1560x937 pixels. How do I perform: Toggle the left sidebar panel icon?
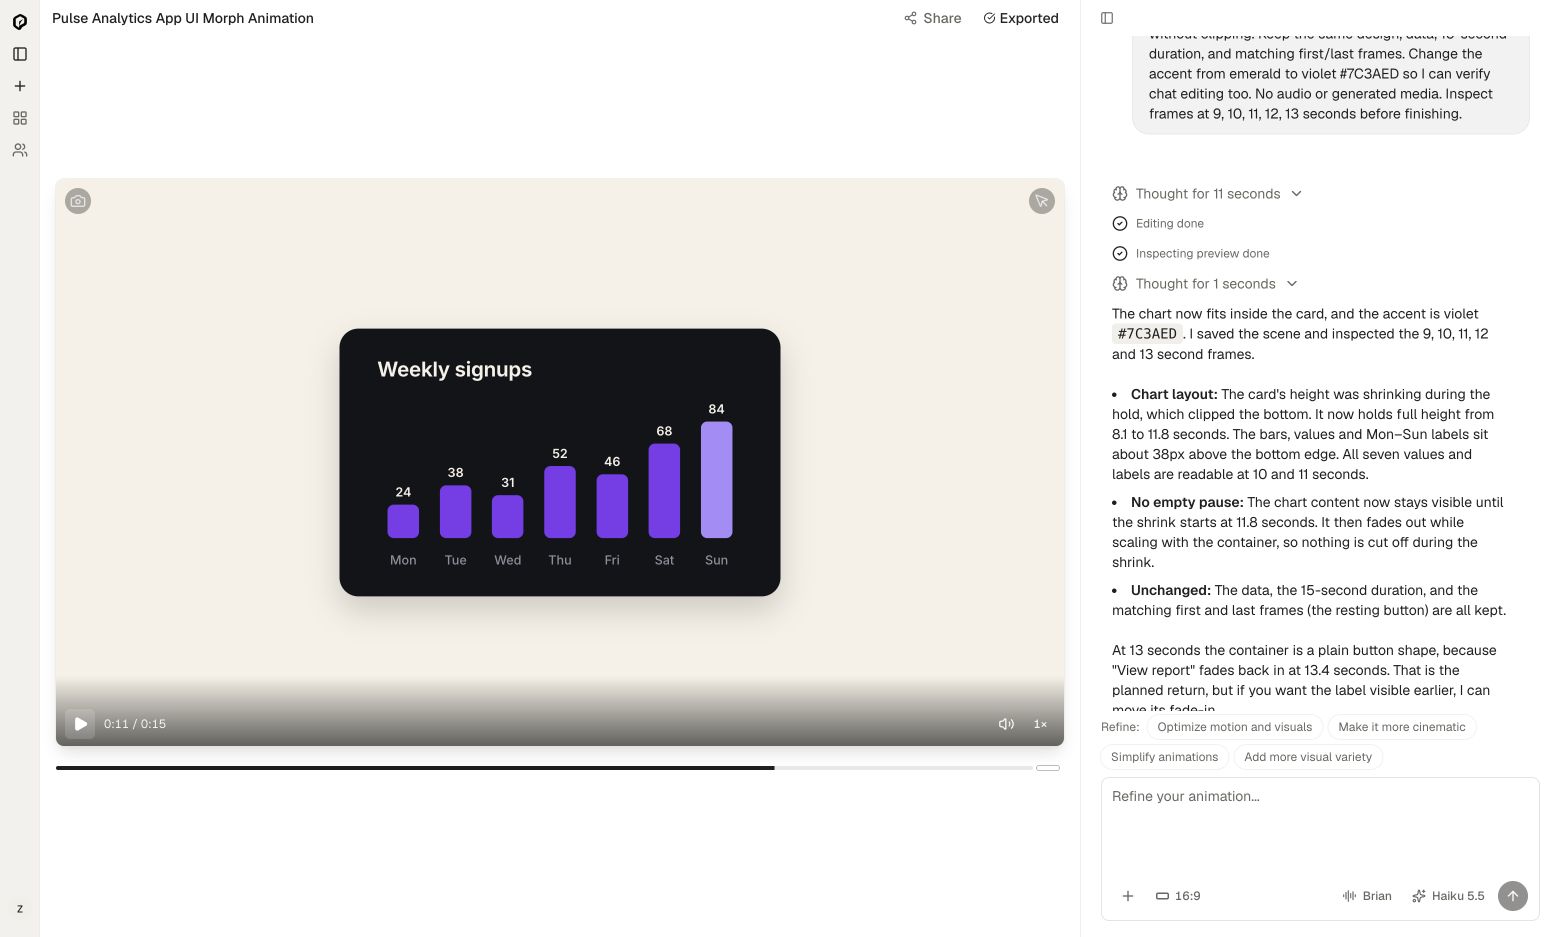[x=20, y=54]
